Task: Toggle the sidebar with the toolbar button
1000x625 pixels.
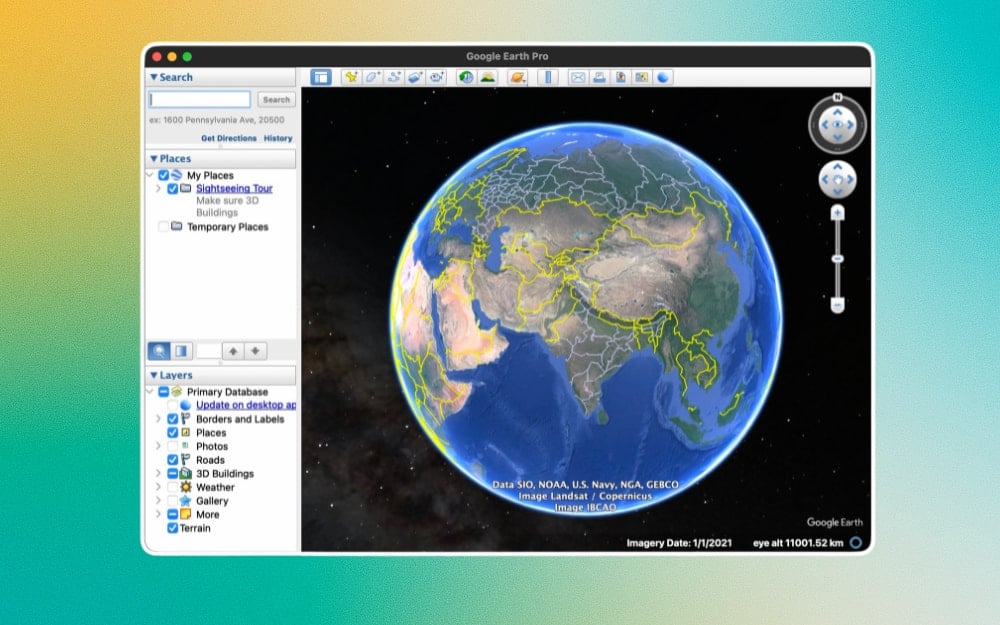Action: 321,77
